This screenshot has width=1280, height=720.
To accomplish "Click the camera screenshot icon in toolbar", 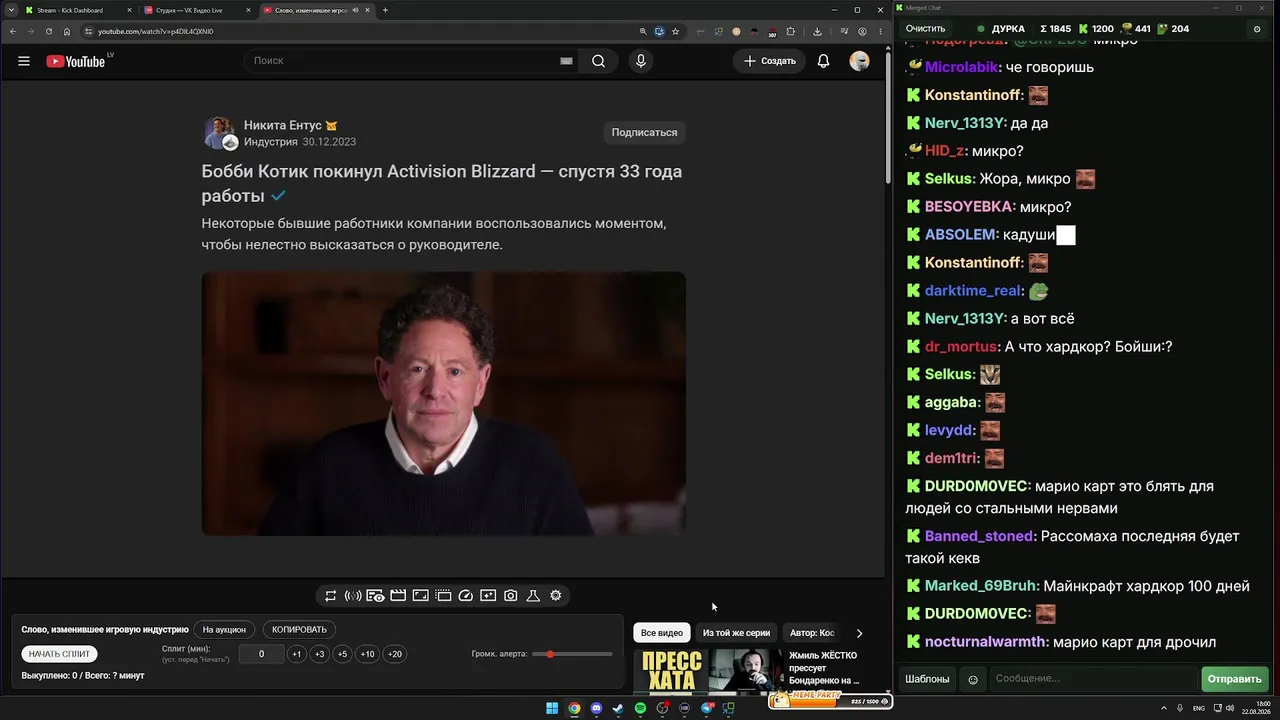I will (x=511, y=596).
